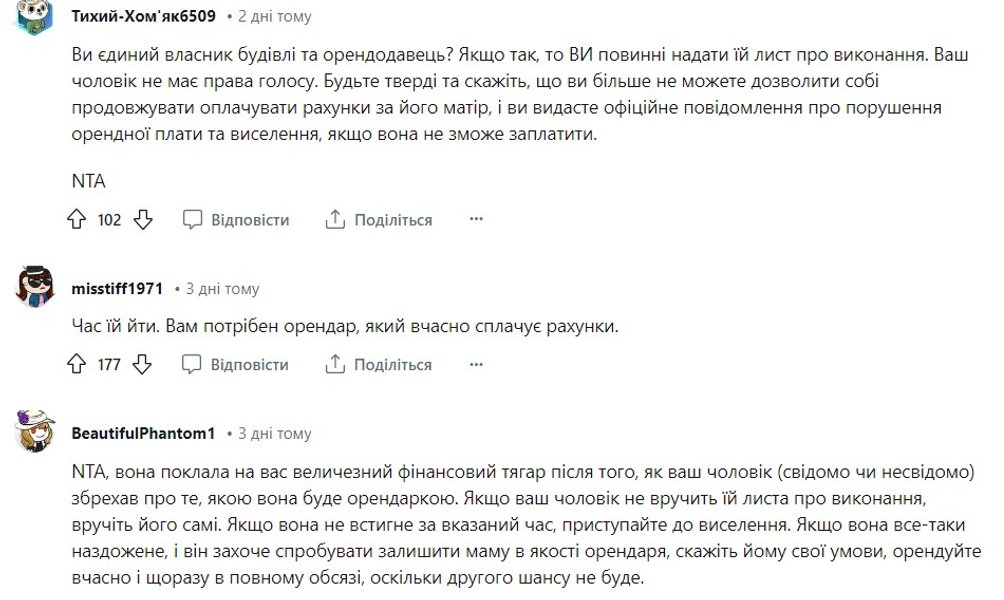Image resolution: width=1004 pixels, height=600 pixels.
Task: Upvote misstiff1971's comment
Action: (x=78, y=365)
